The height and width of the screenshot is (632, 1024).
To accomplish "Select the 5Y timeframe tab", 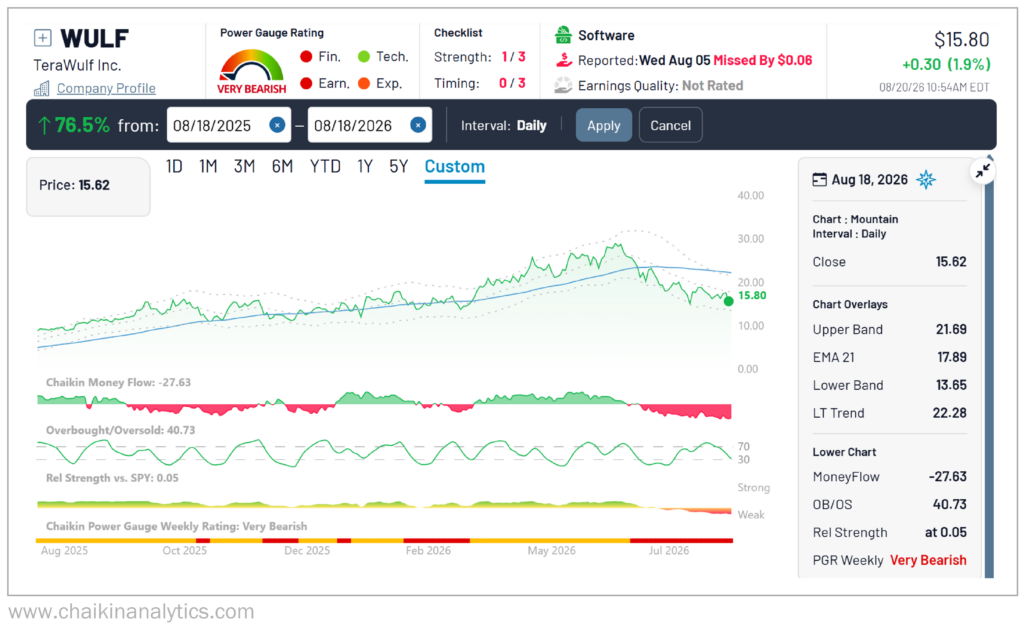I will click(x=398, y=166).
